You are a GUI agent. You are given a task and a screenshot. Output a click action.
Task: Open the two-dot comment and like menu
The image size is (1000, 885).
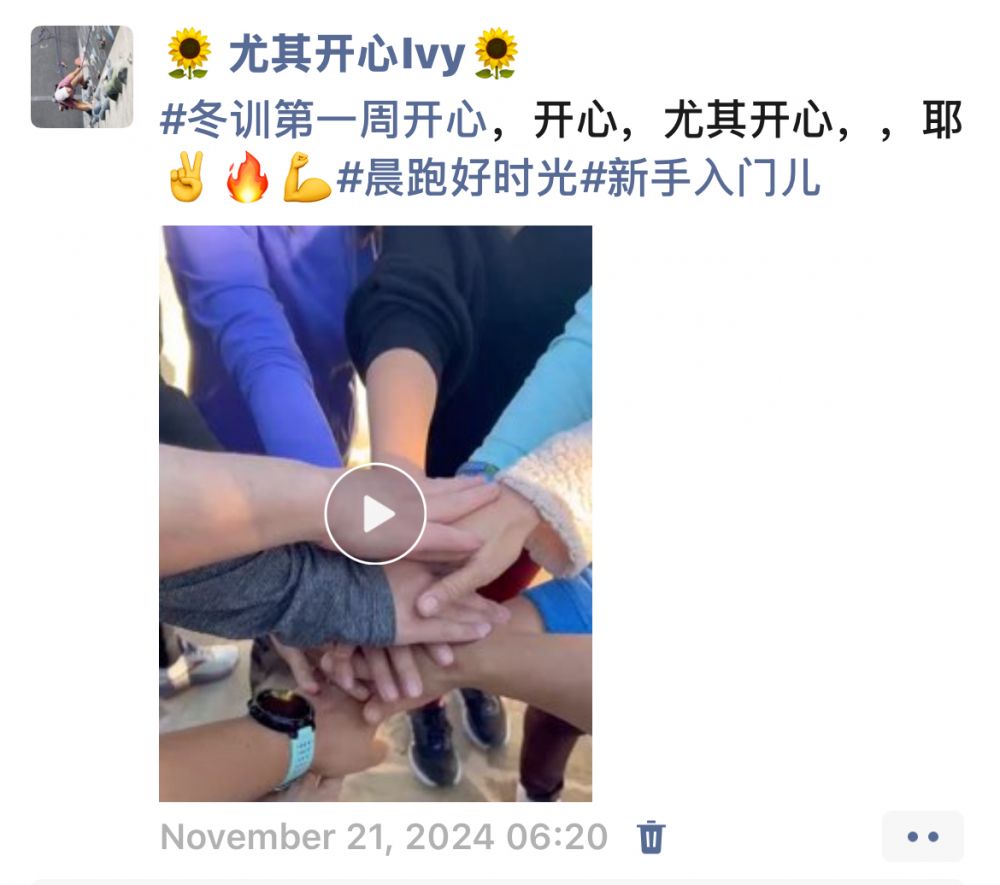[x=923, y=837]
